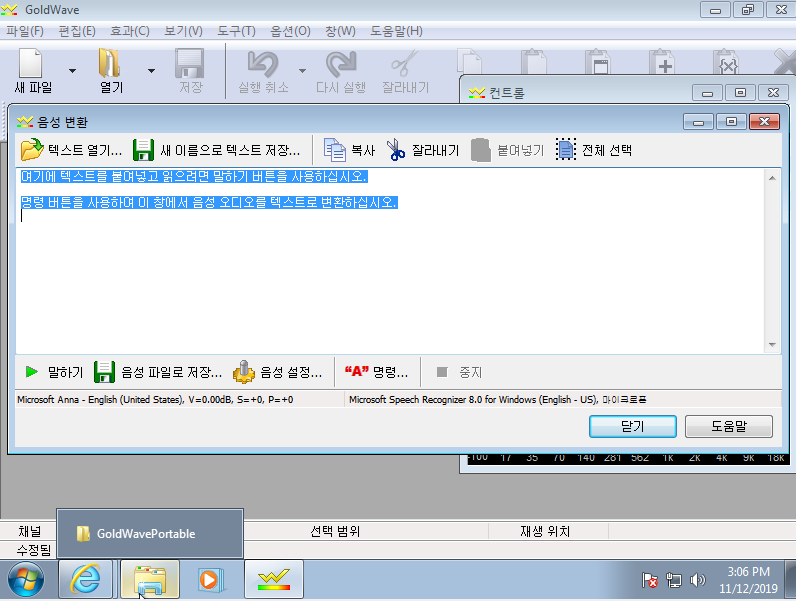The width and height of the screenshot is (796, 601).
Task: Click the 재생 위치 status bar label
Action: pos(545,531)
